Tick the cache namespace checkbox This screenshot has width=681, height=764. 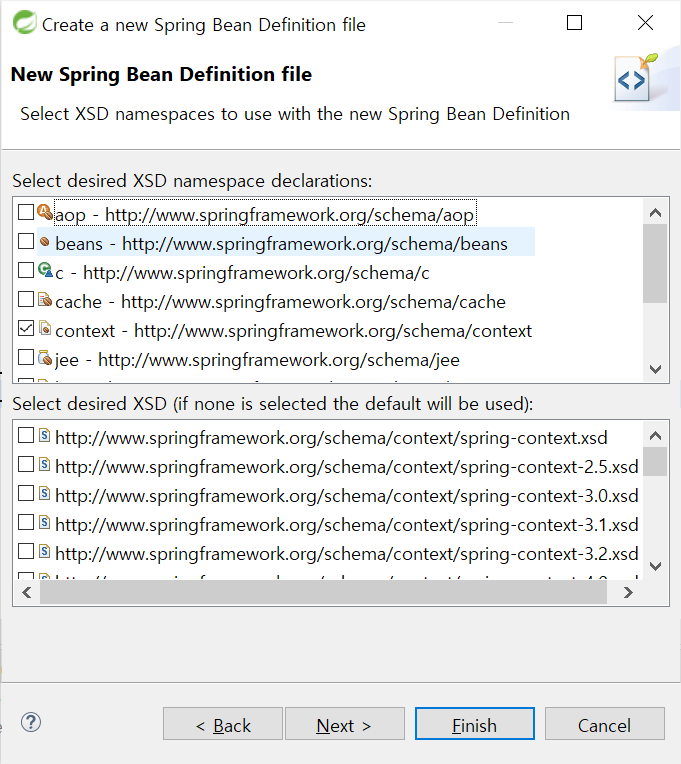point(26,299)
